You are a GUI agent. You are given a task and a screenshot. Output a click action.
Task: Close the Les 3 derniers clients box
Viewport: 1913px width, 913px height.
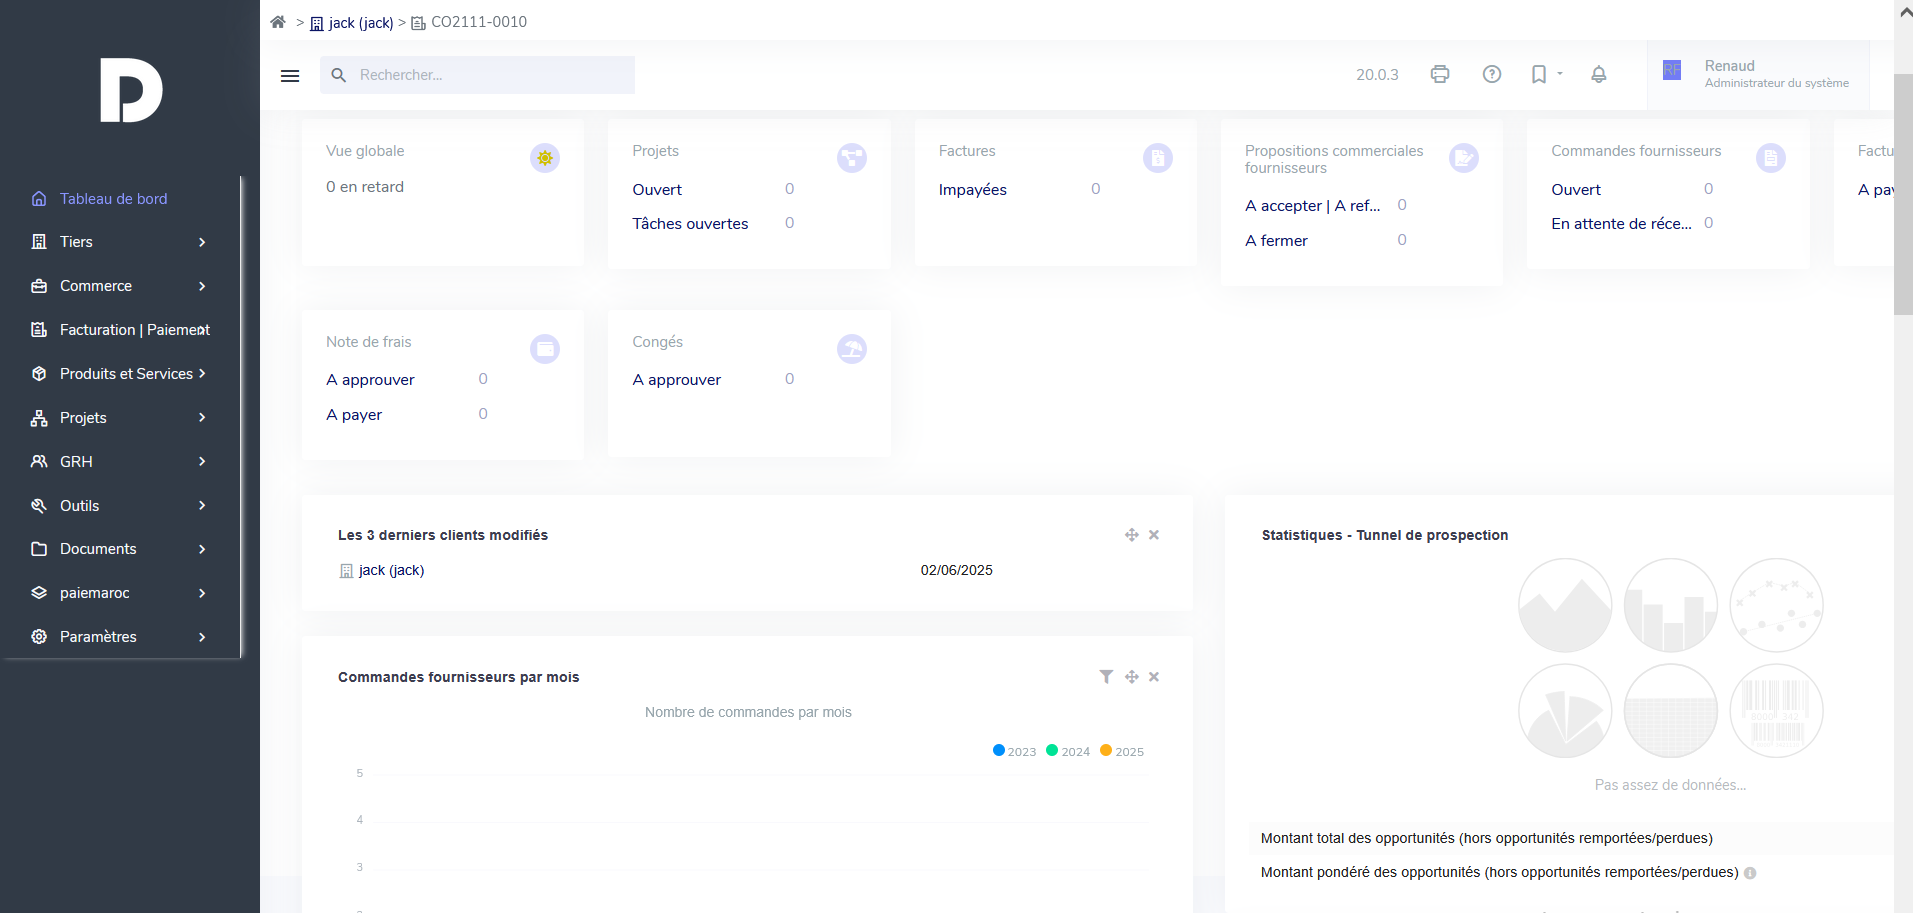point(1154,535)
